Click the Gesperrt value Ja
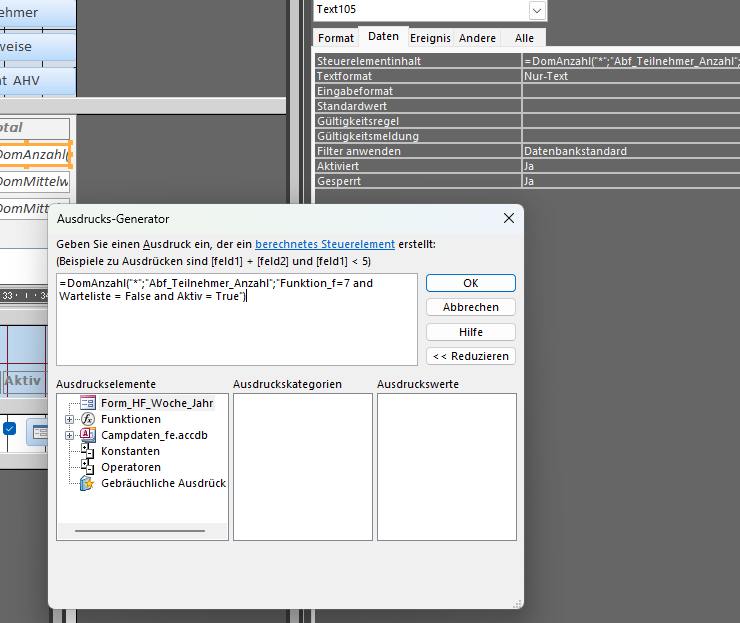Image resolution: width=740 pixels, height=623 pixels. [631, 181]
